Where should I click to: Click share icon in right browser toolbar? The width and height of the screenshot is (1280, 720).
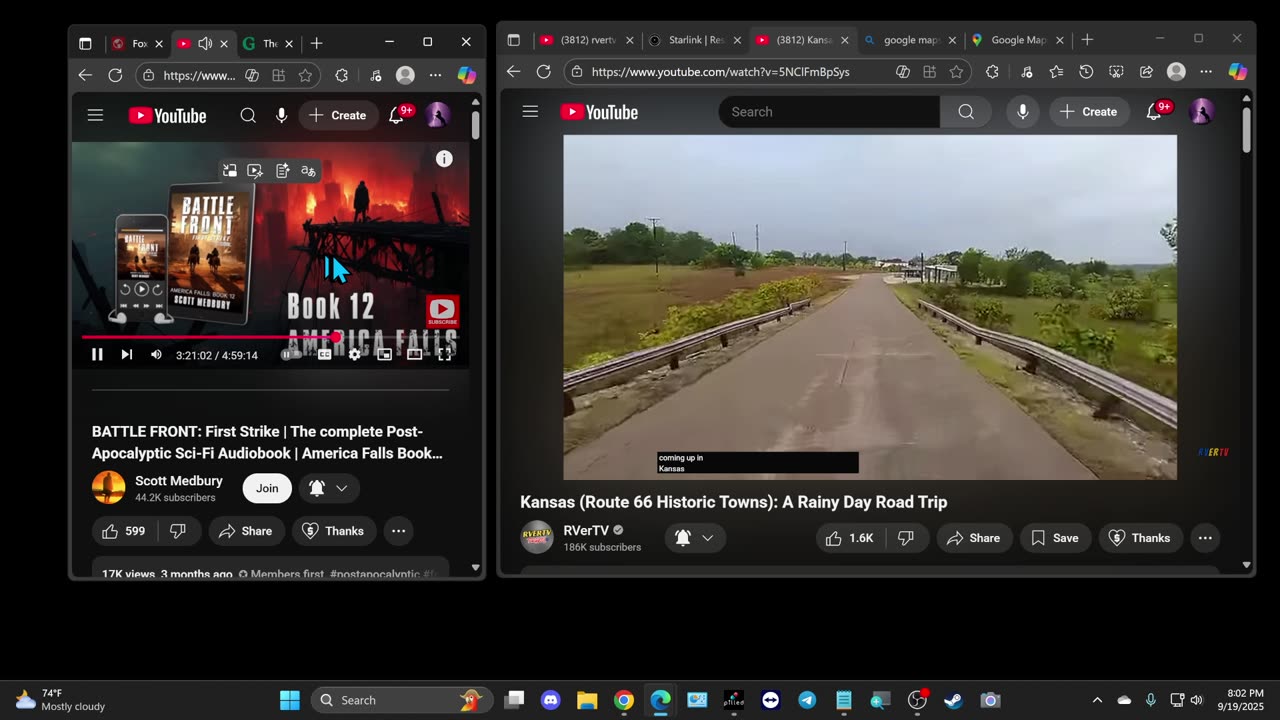point(1146,72)
